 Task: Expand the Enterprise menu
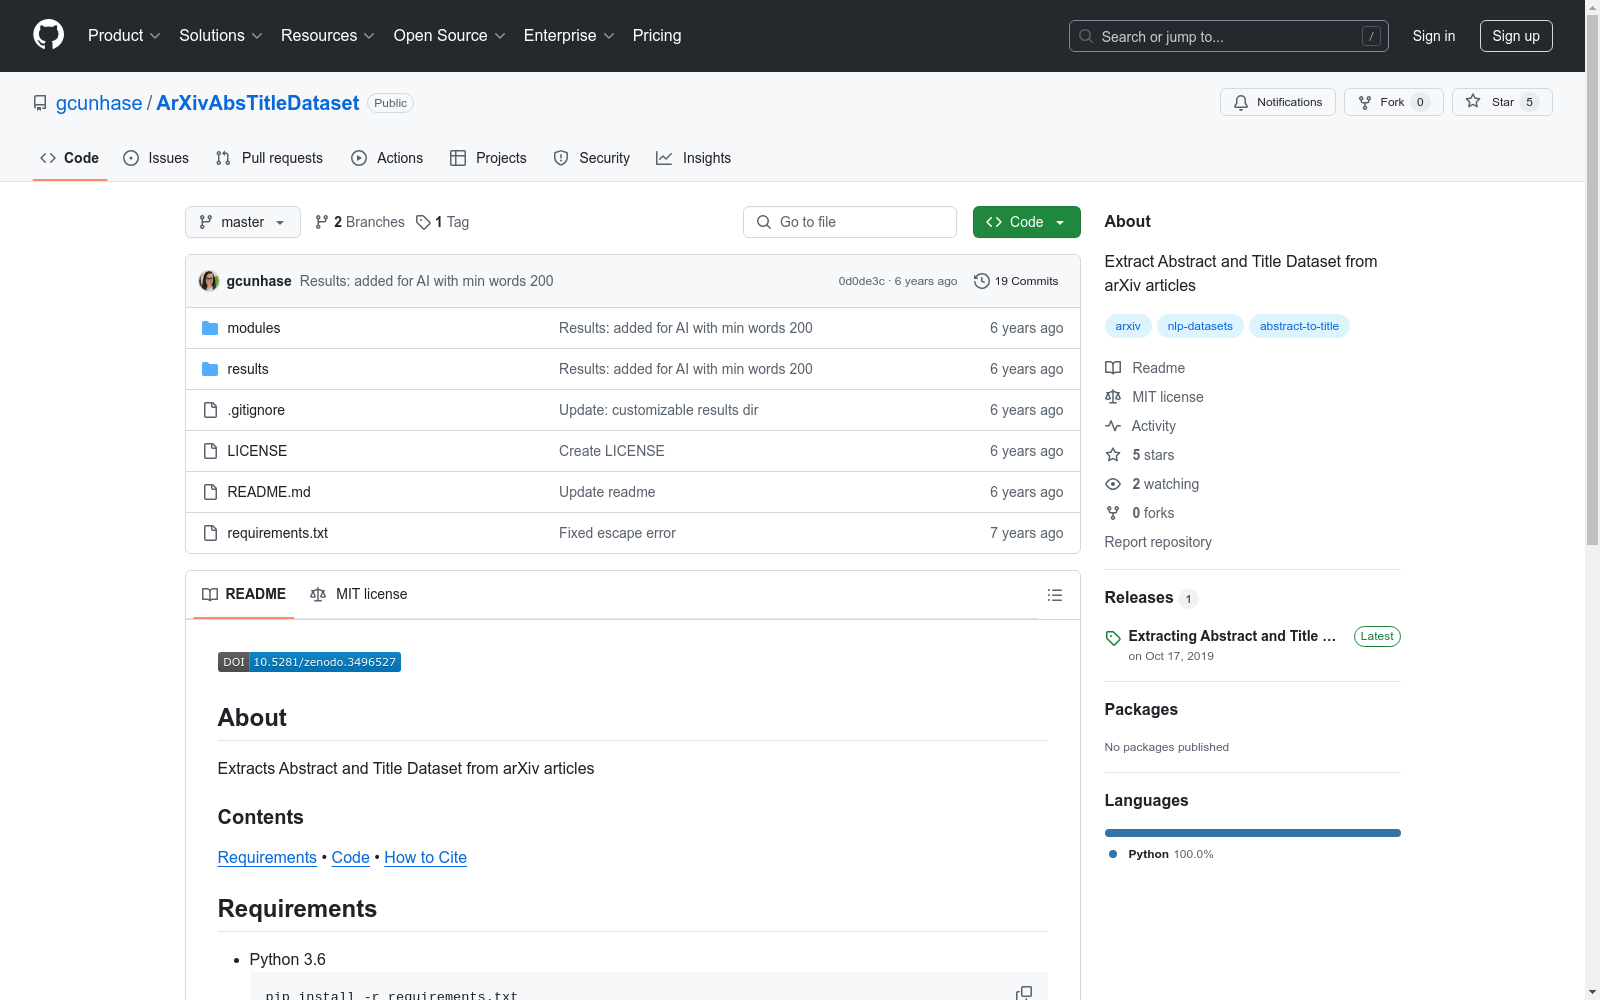pyautogui.click(x=569, y=36)
